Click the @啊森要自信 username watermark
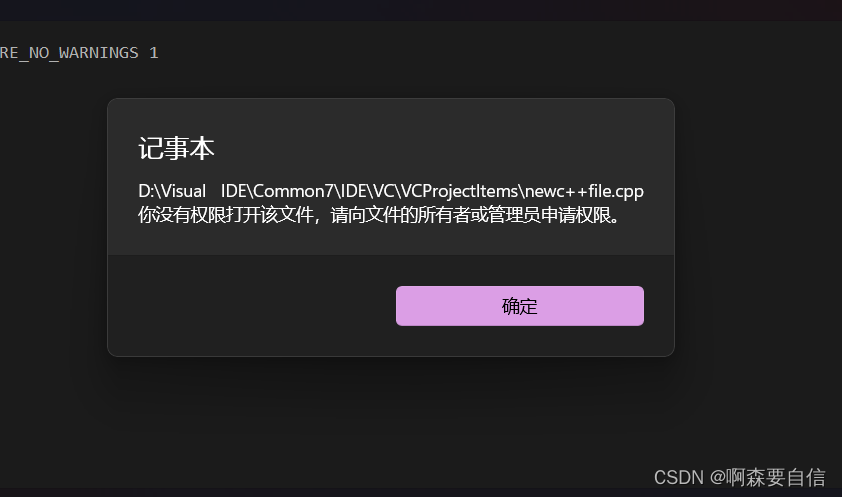 [x=767, y=477]
